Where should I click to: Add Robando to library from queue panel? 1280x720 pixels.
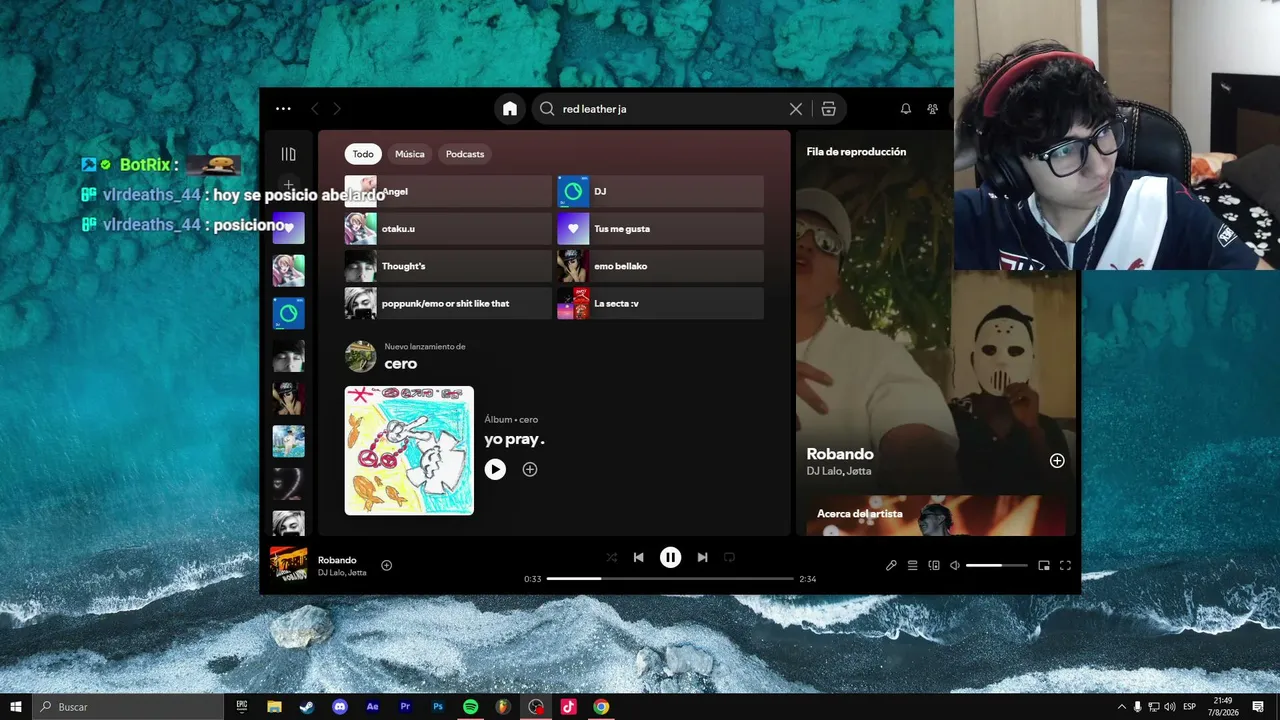pos(1057,461)
